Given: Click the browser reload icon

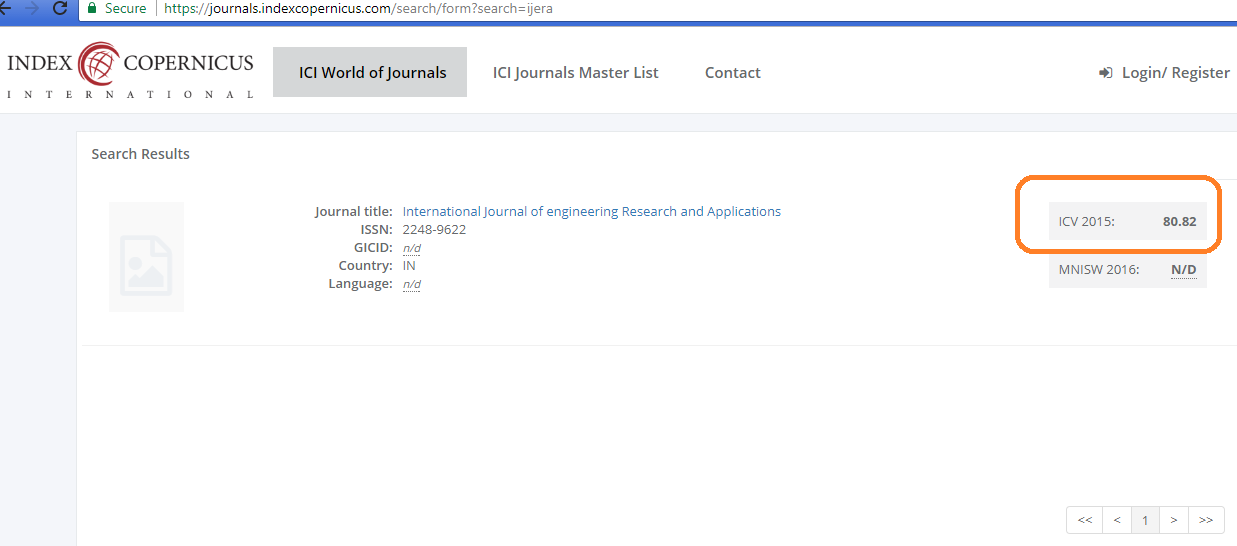Looking at the screenshot, I should (60, 8).
